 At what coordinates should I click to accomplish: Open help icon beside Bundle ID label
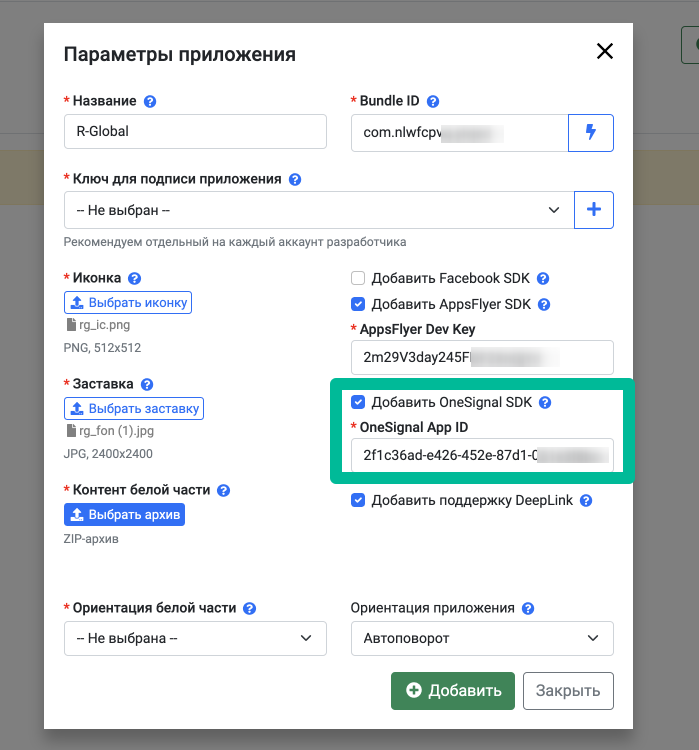(x=433, y=101)
